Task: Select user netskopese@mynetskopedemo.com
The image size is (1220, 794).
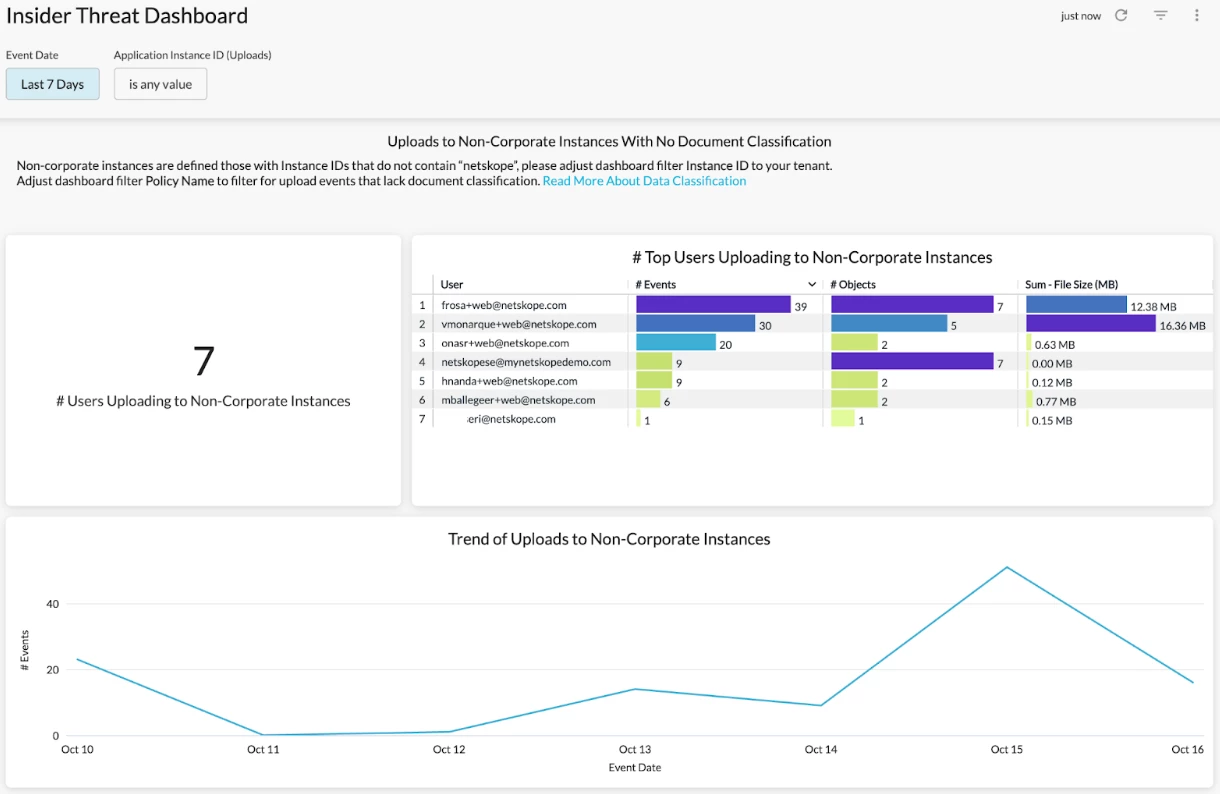Action: [x=526, y=362]
